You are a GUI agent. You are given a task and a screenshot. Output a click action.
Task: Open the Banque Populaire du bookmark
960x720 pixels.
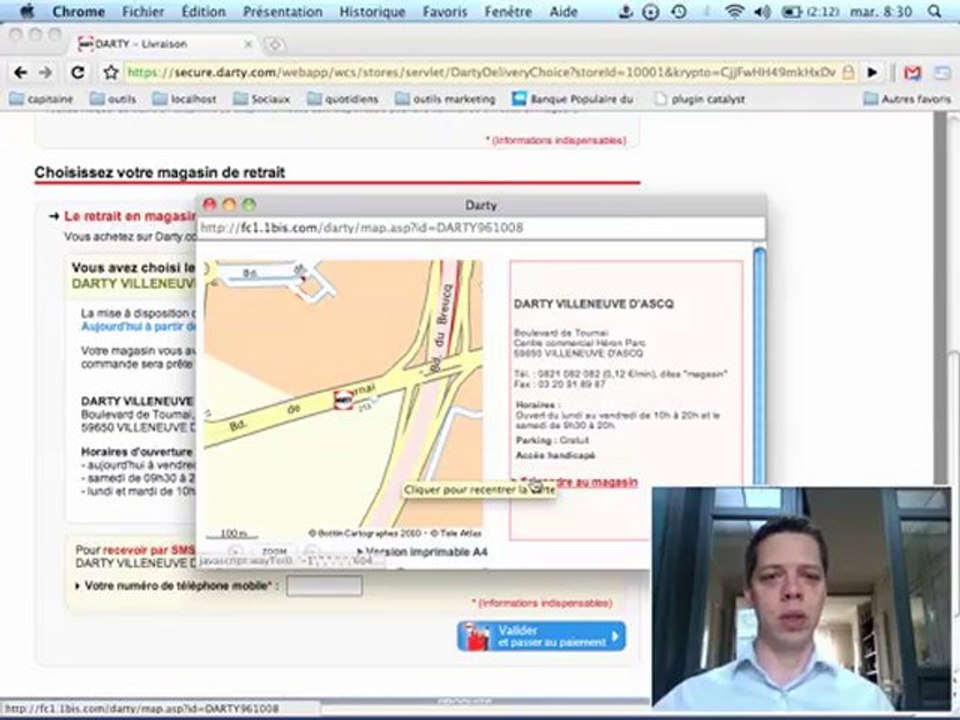572,99
